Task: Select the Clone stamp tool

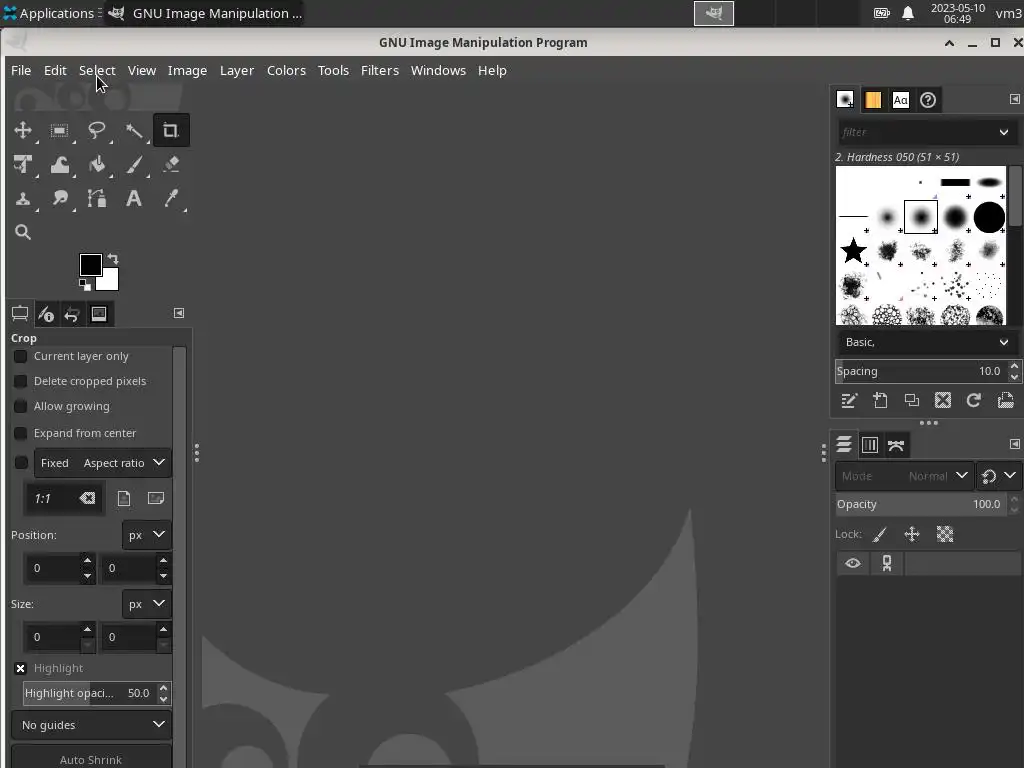Action: point(23,198)
